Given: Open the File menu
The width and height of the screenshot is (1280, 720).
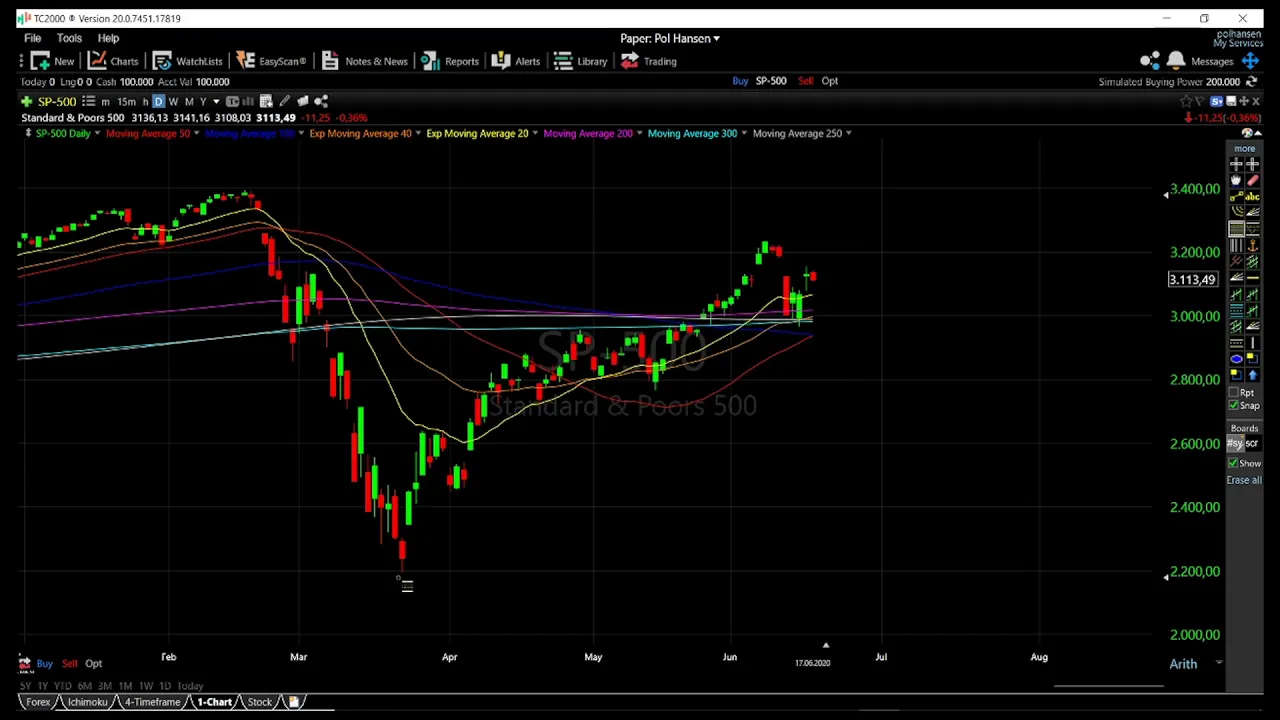Looking at the screenshot, I should pyautogui.click(x=32, y=38).
